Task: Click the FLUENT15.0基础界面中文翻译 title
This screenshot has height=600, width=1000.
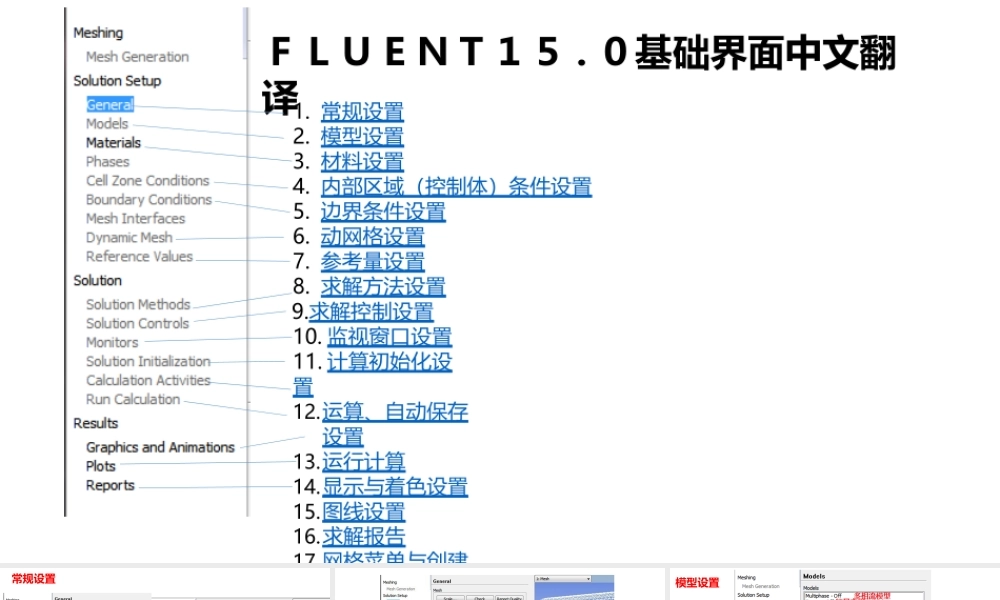Action: pyautogui.click(x=580, y=73)
